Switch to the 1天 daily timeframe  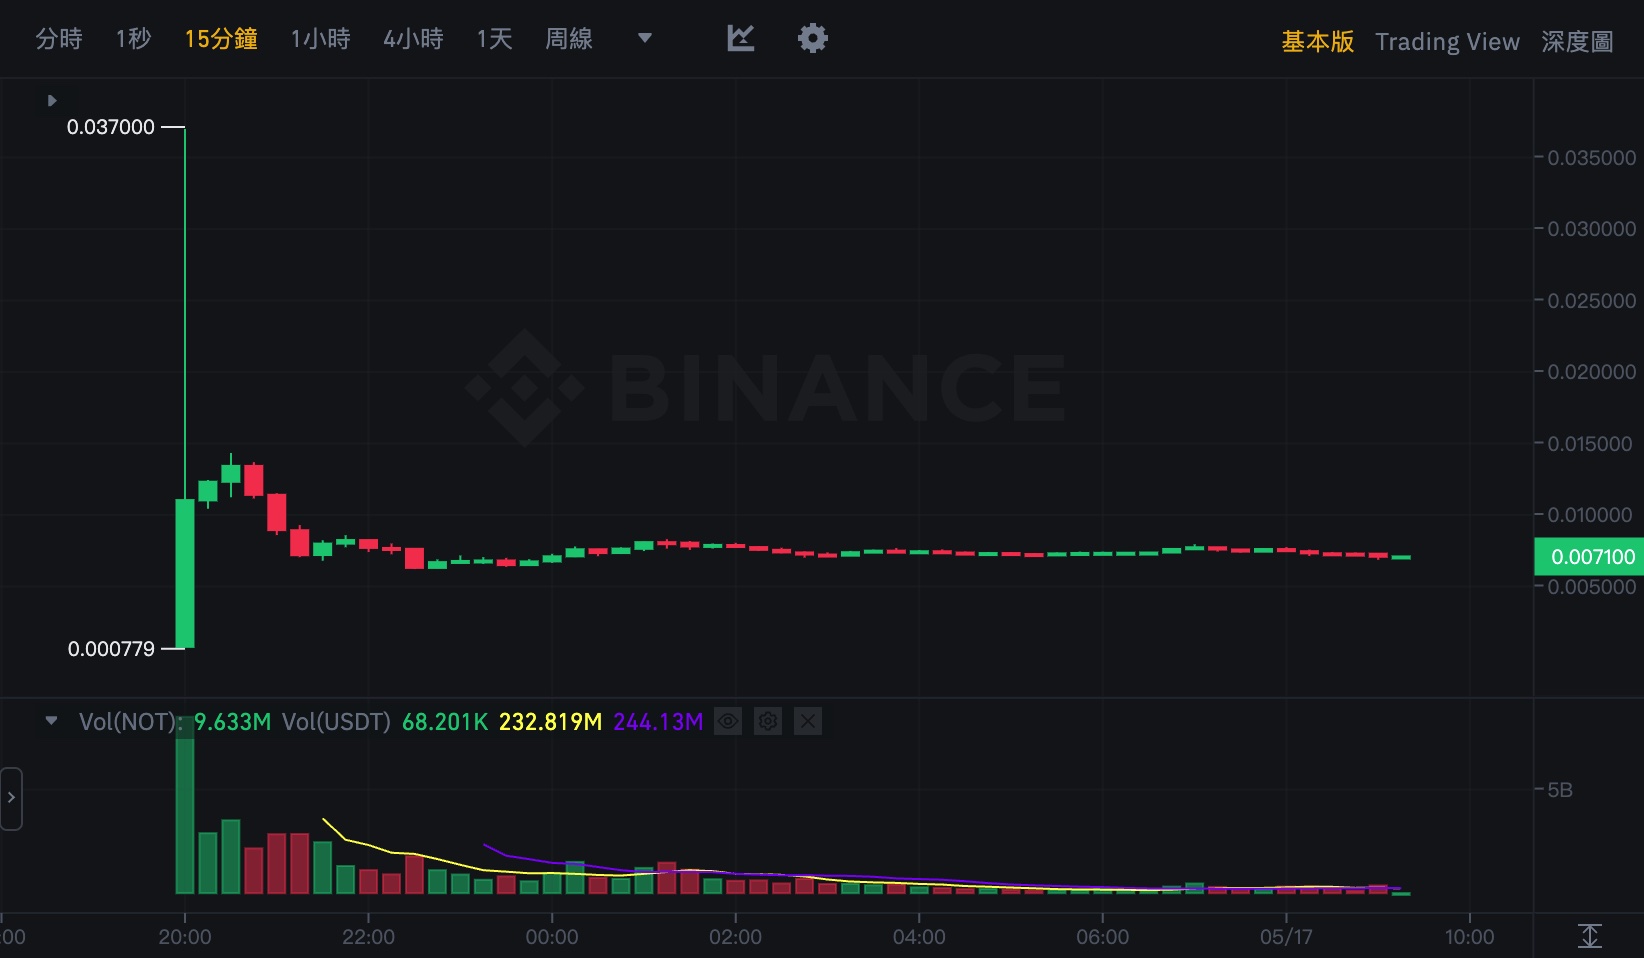(494, 38)
